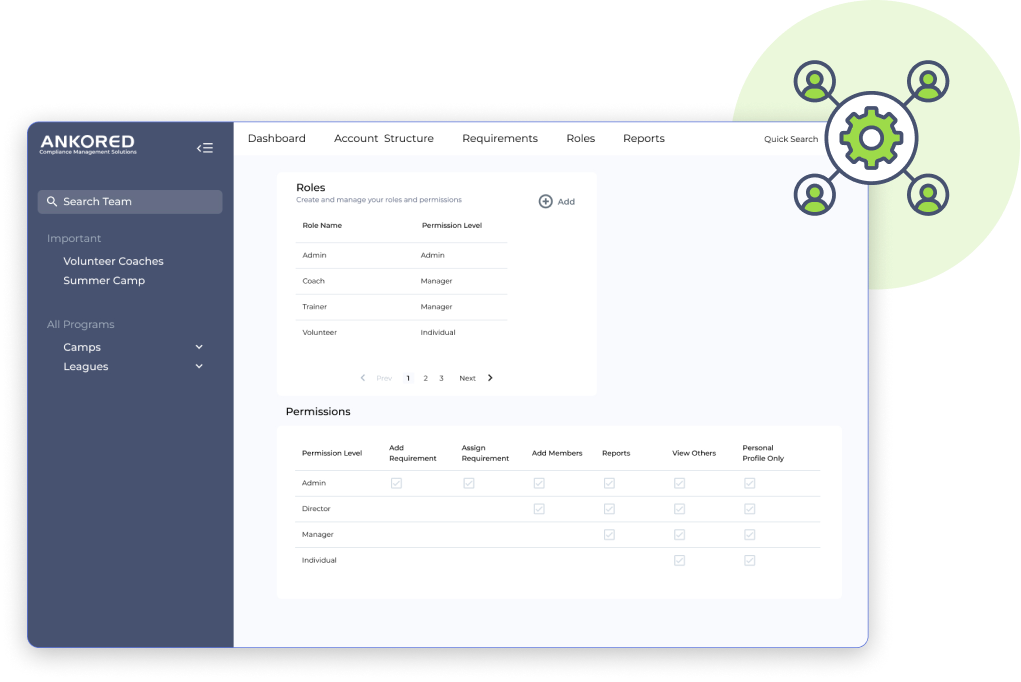Click the Add button in the Roles panel
1021x682 pixels.
click(556, 201)
